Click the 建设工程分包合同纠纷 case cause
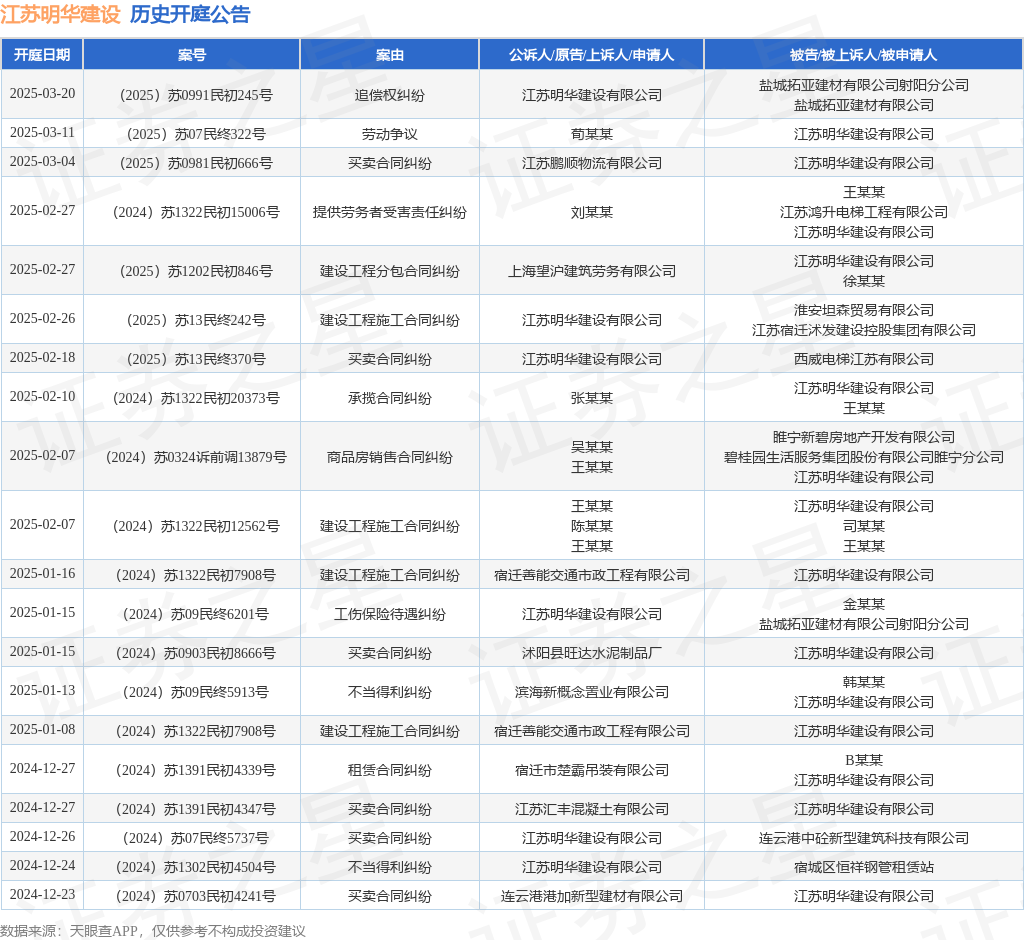This screenshot has width=1024, height=940. [390, 271]
